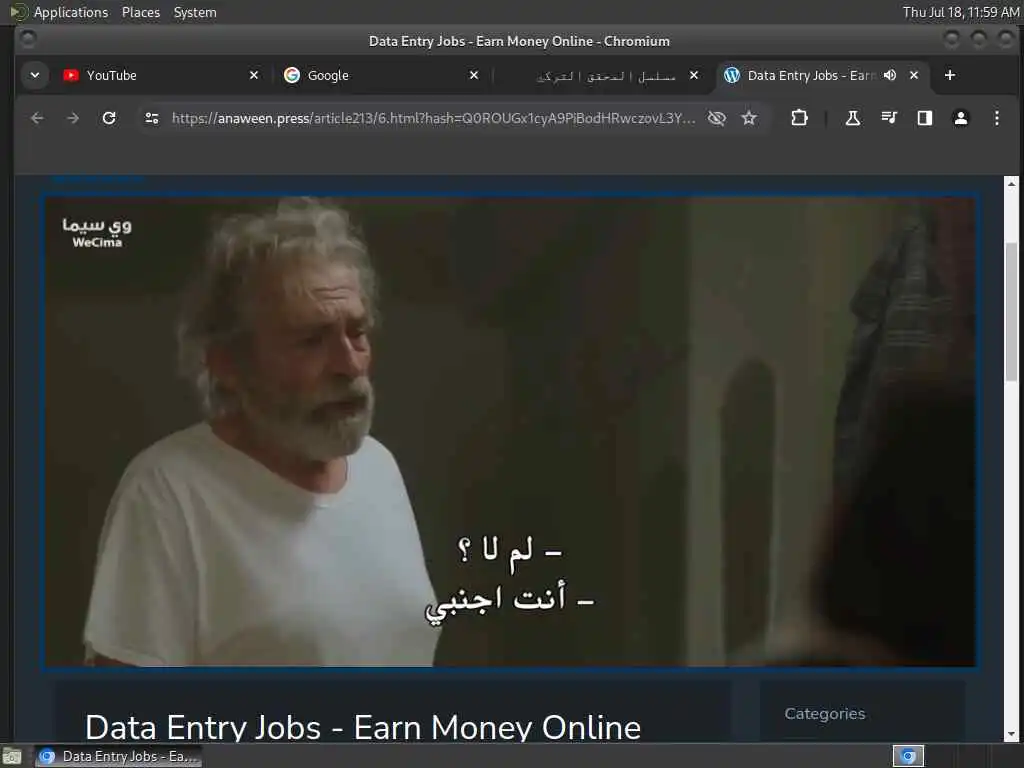Click the vertical scrollbar thumb

pos(1012,312)
